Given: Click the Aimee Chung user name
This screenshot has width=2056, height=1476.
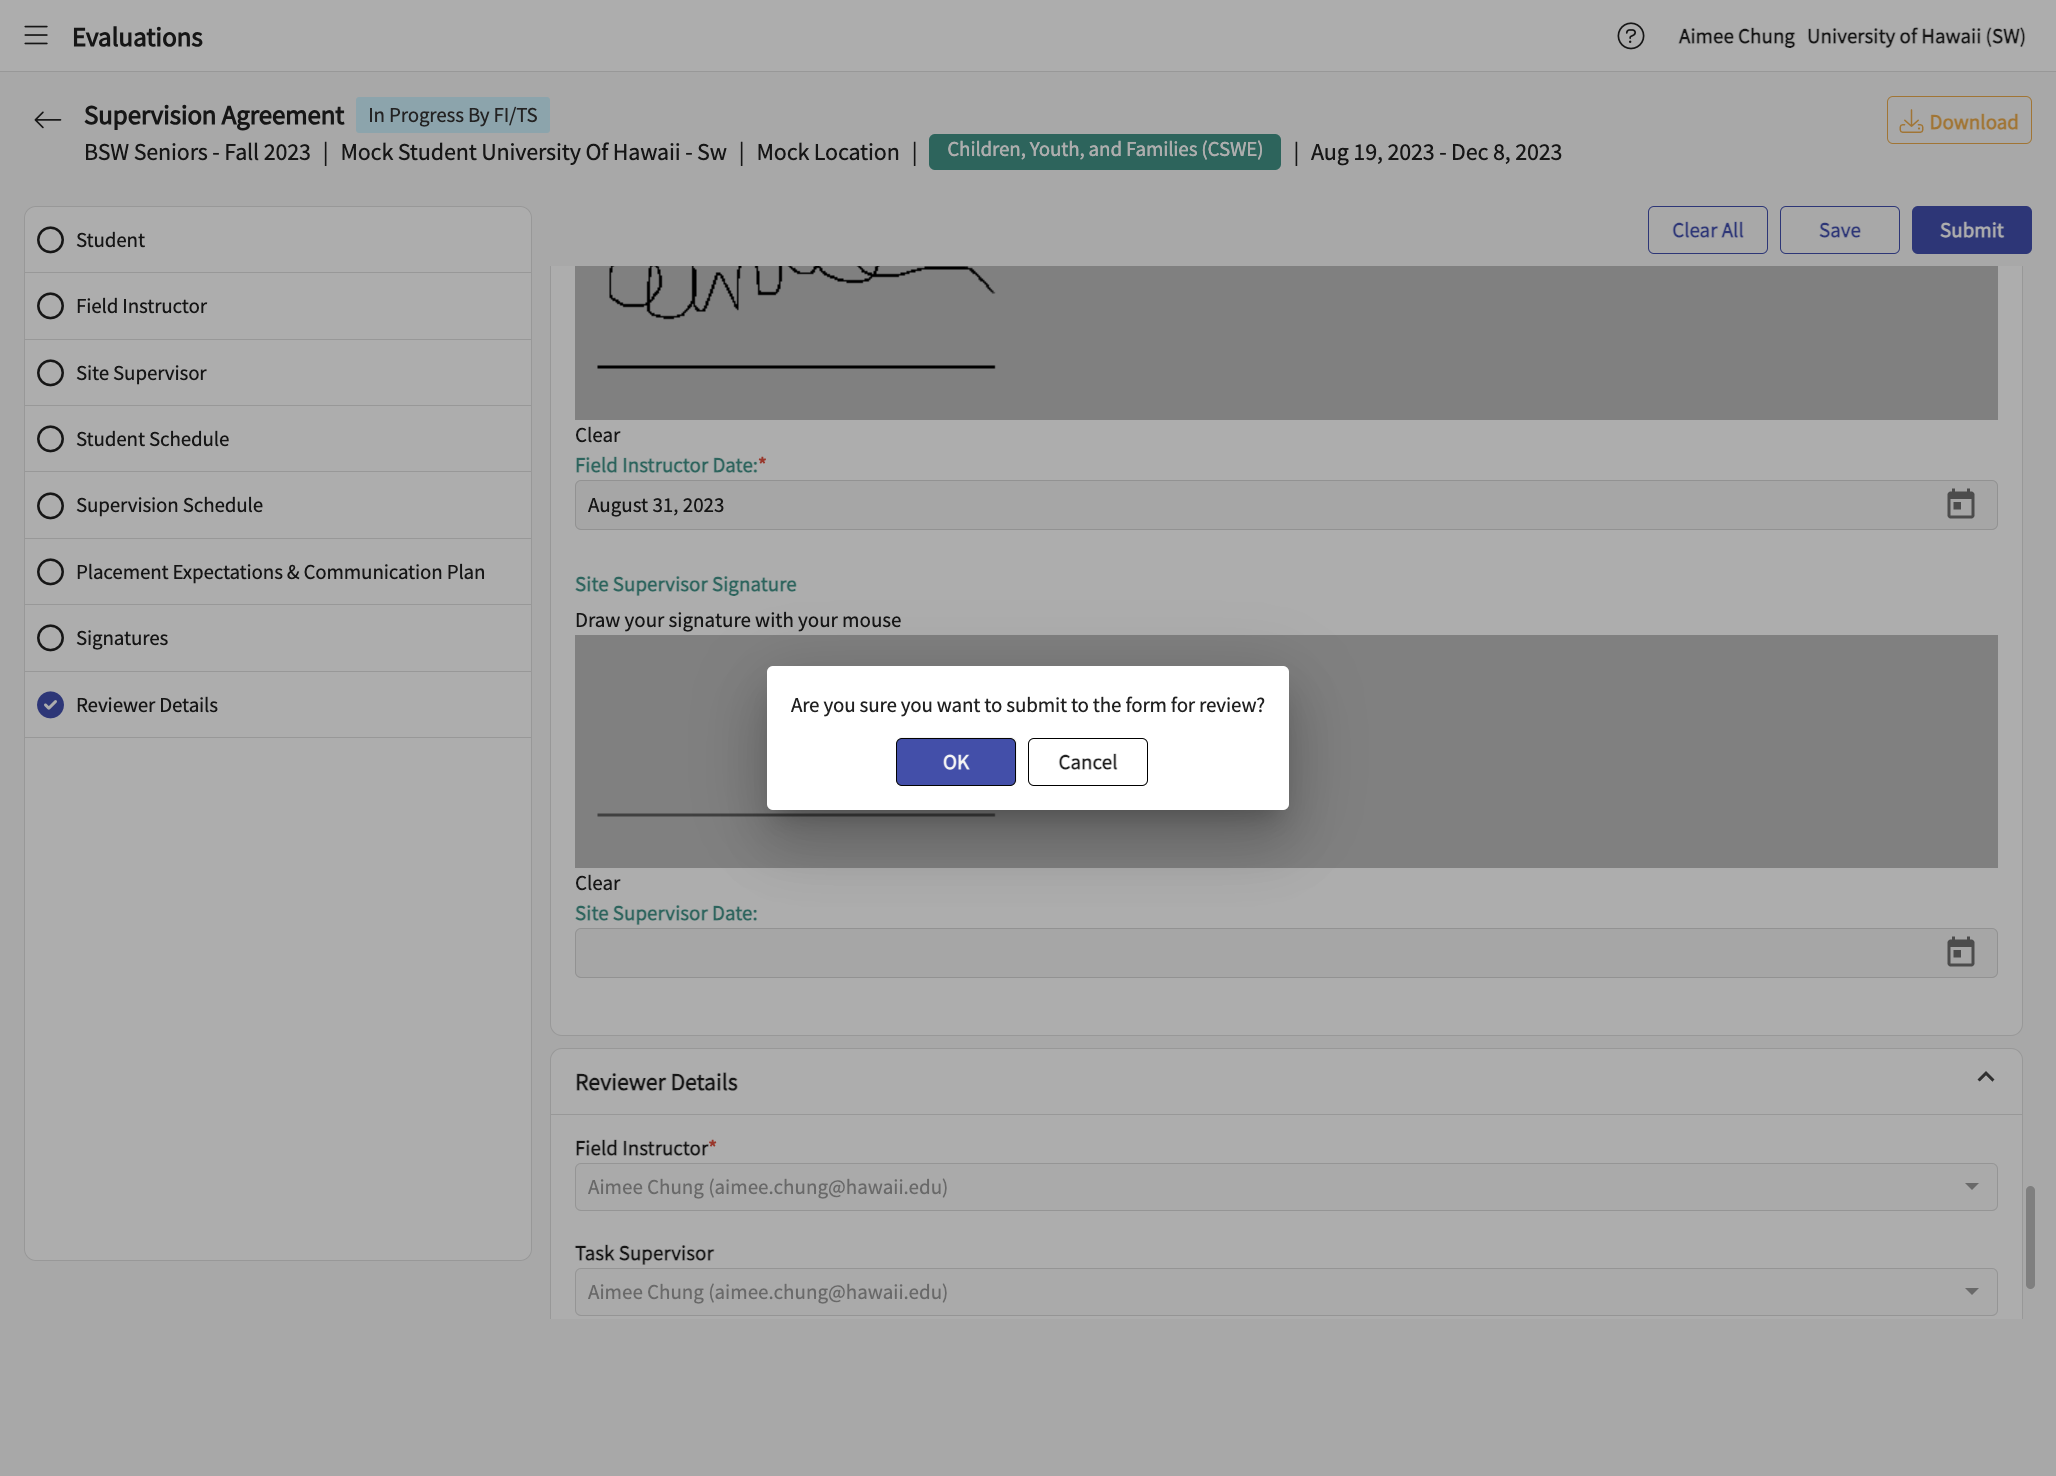Looking at the screenshot, I should (x=1736, y=36).
